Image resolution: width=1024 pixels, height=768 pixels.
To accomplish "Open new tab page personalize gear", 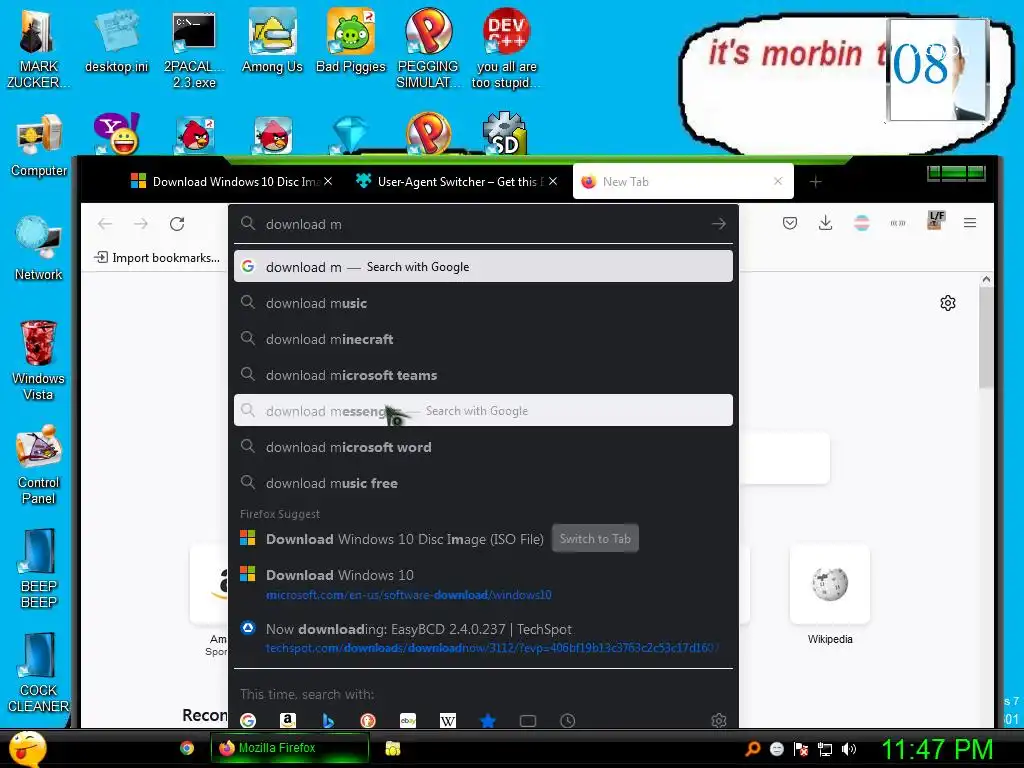I will tap(948, 303).
